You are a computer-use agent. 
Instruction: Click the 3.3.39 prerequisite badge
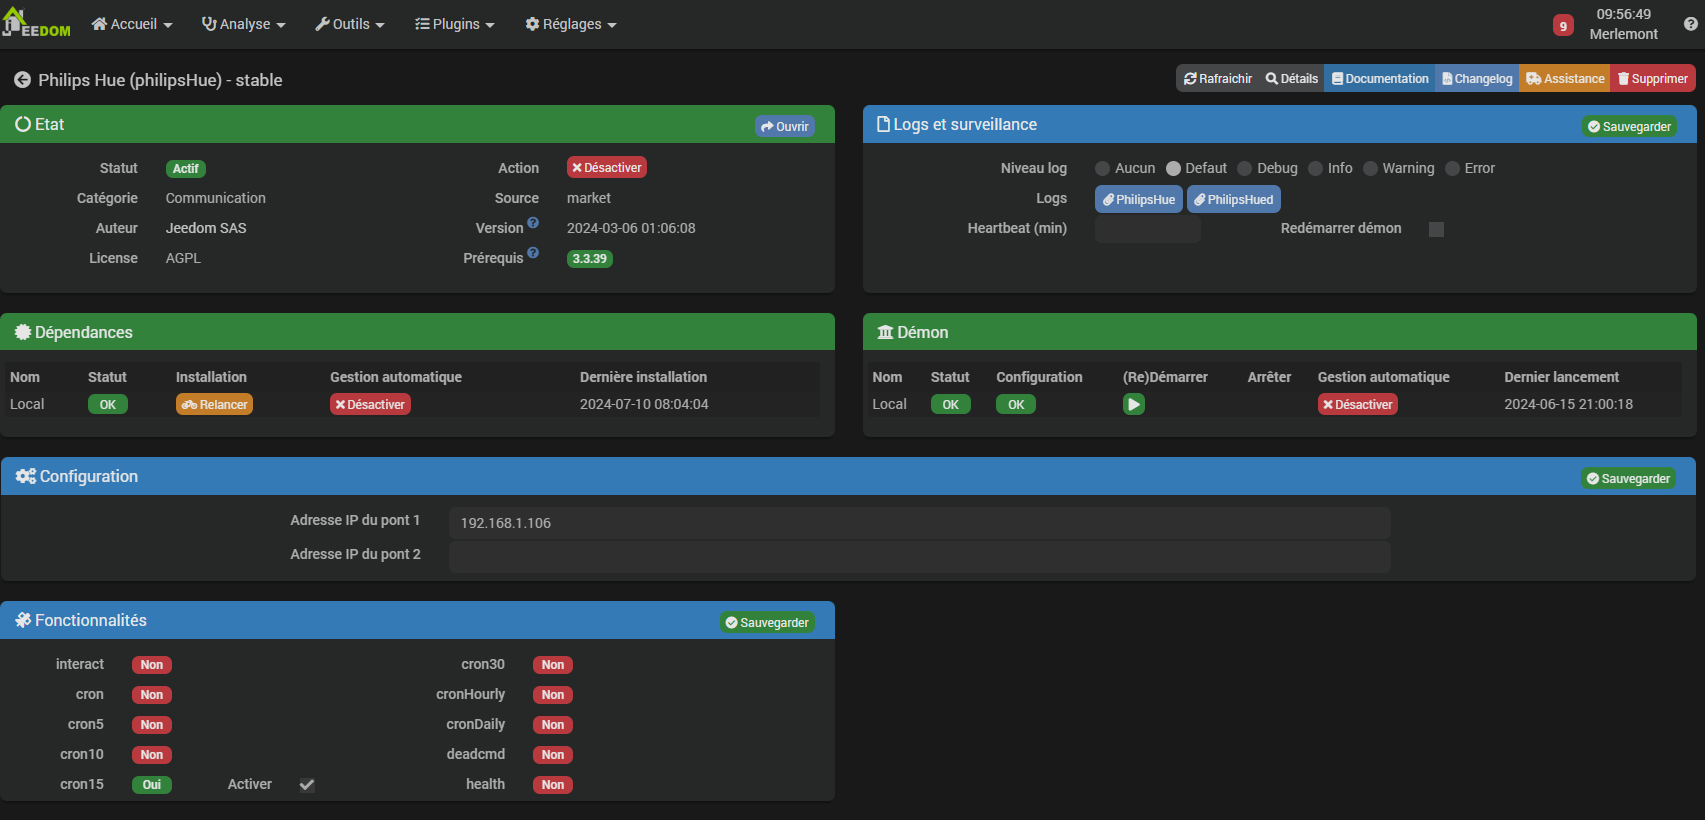tap(590, 259)
